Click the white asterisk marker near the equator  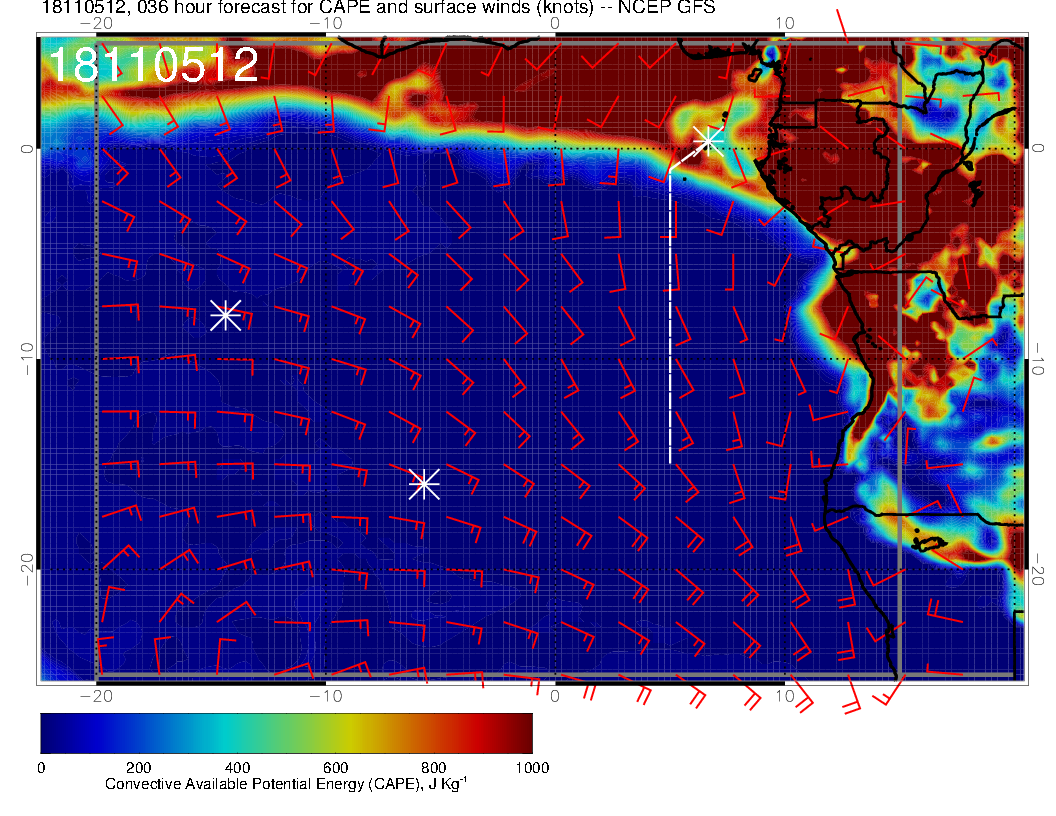708,141
